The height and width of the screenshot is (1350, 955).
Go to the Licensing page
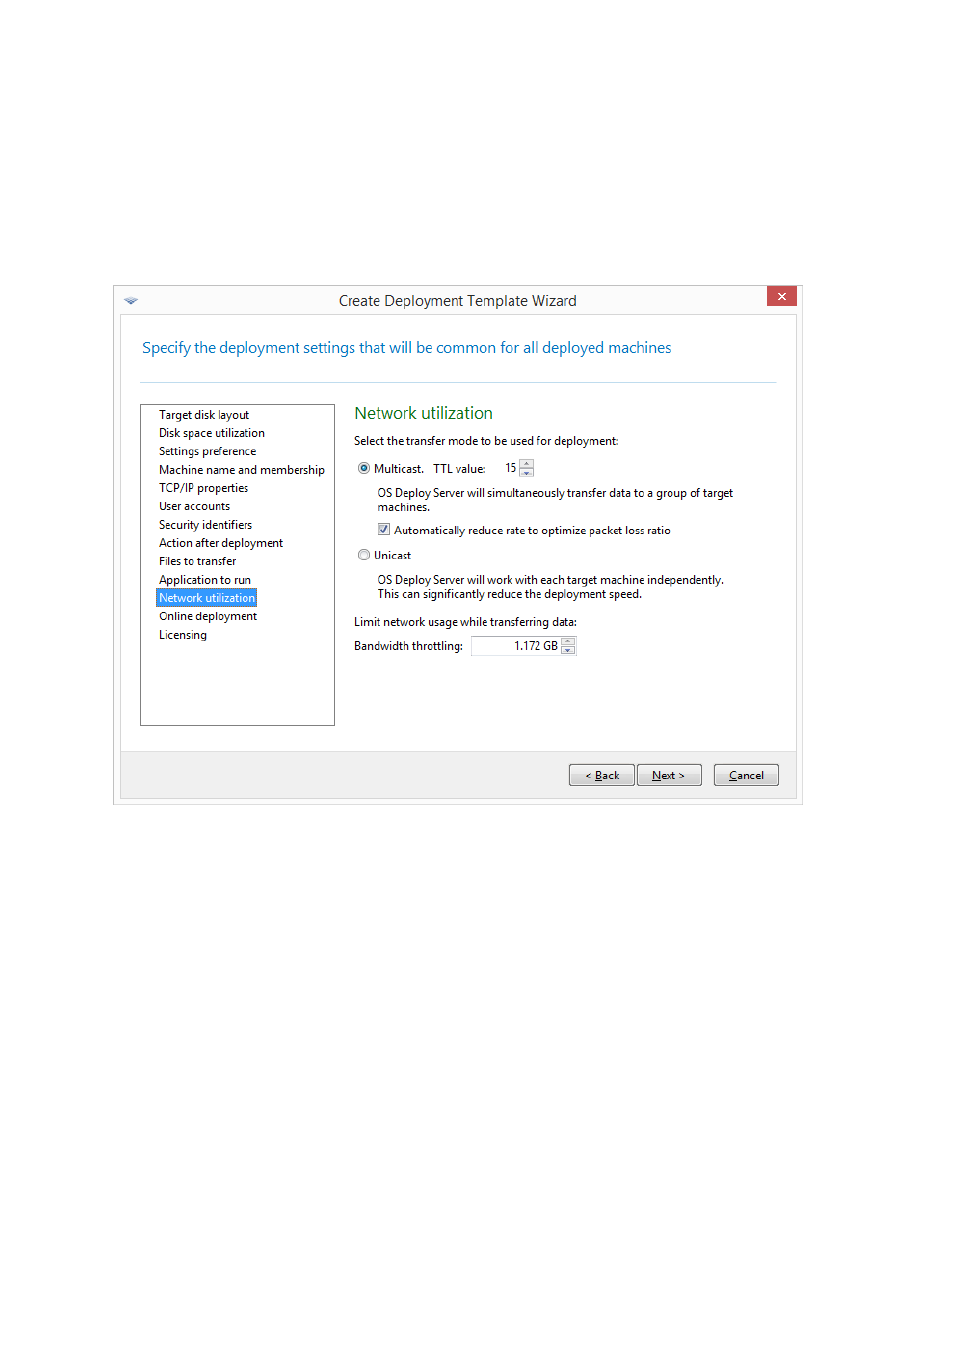pyautogui.click(x=183, y=635)
